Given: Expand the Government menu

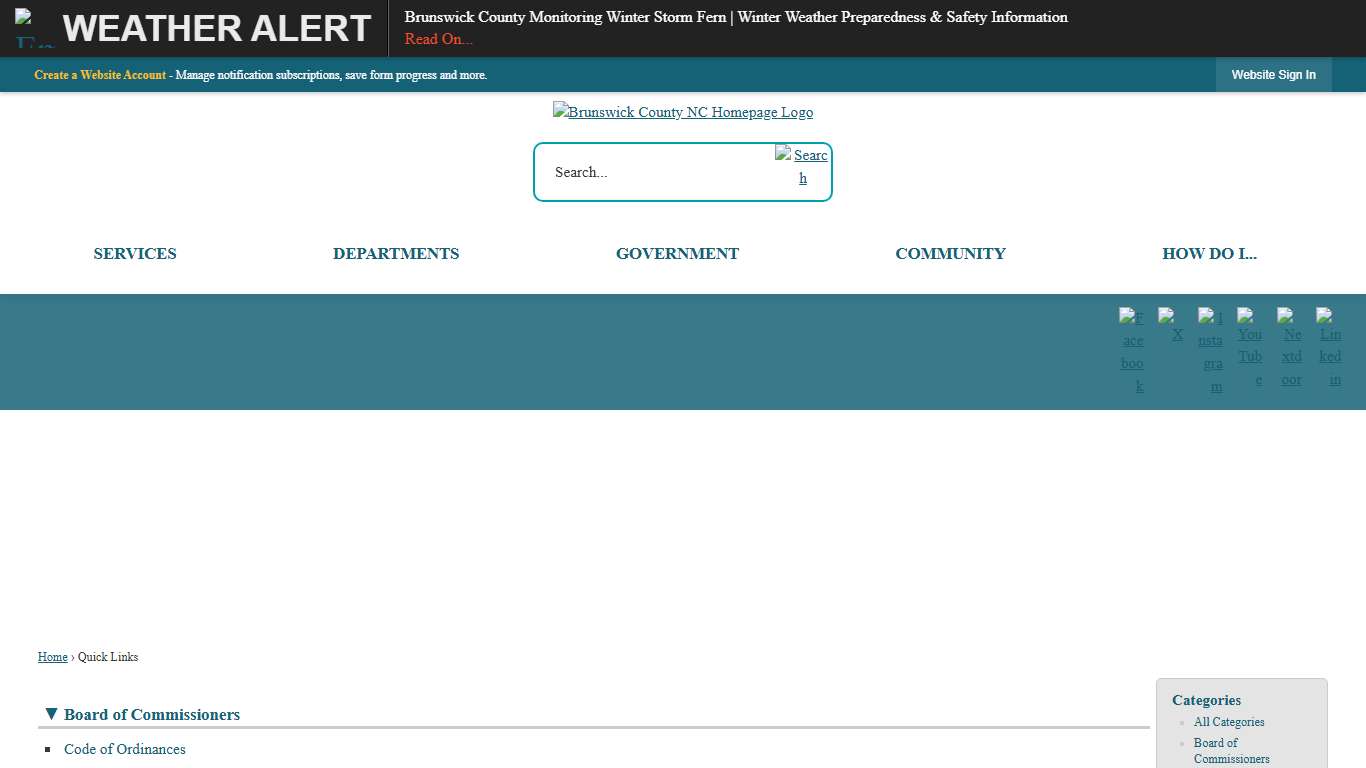Looking at the screenshot, I should [677, 254].
